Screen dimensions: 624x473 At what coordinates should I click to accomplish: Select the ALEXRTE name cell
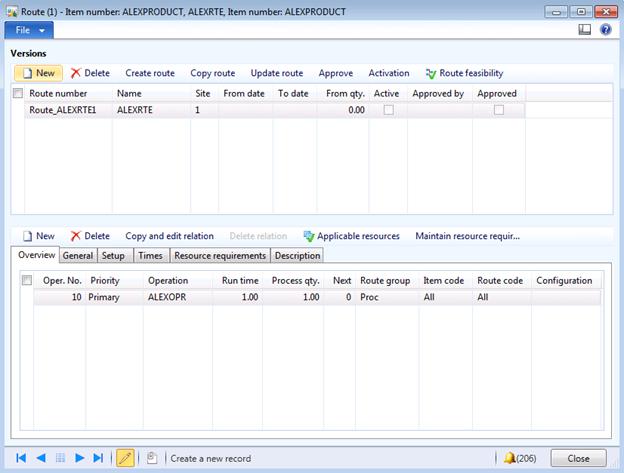(x=152, y=110)
